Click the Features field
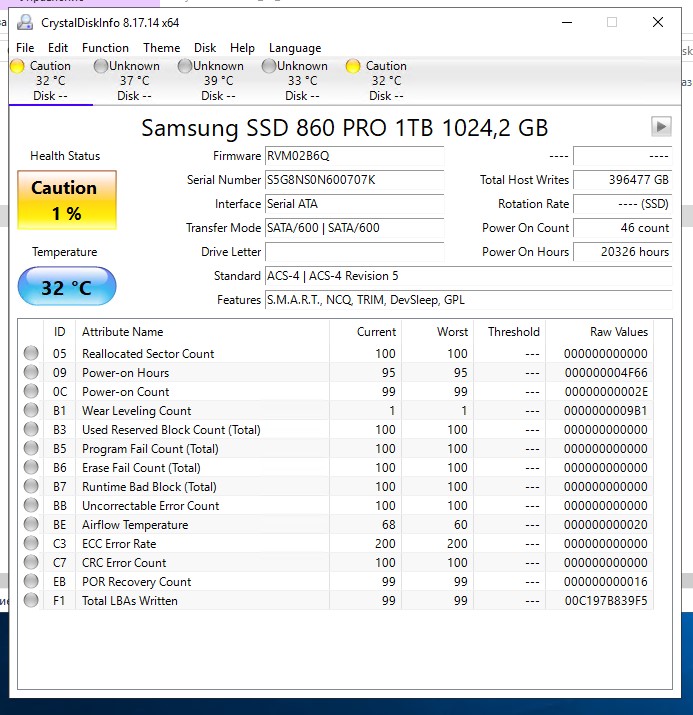The image size is (693, 715). click(468, 300)
